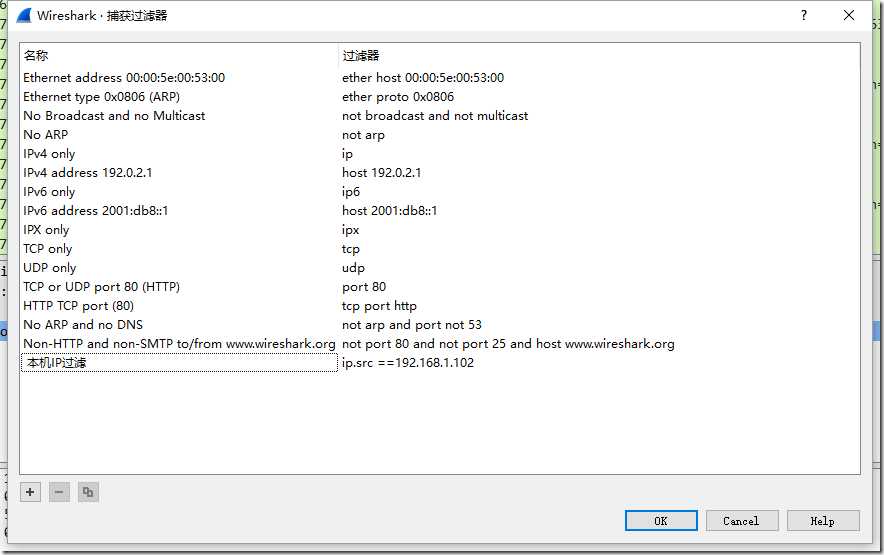The width and height of the screenshot is (884, 555).
Task: Click filter expression host 192.0.2.1
Action: pyautogui.click(x=382, y=173)
